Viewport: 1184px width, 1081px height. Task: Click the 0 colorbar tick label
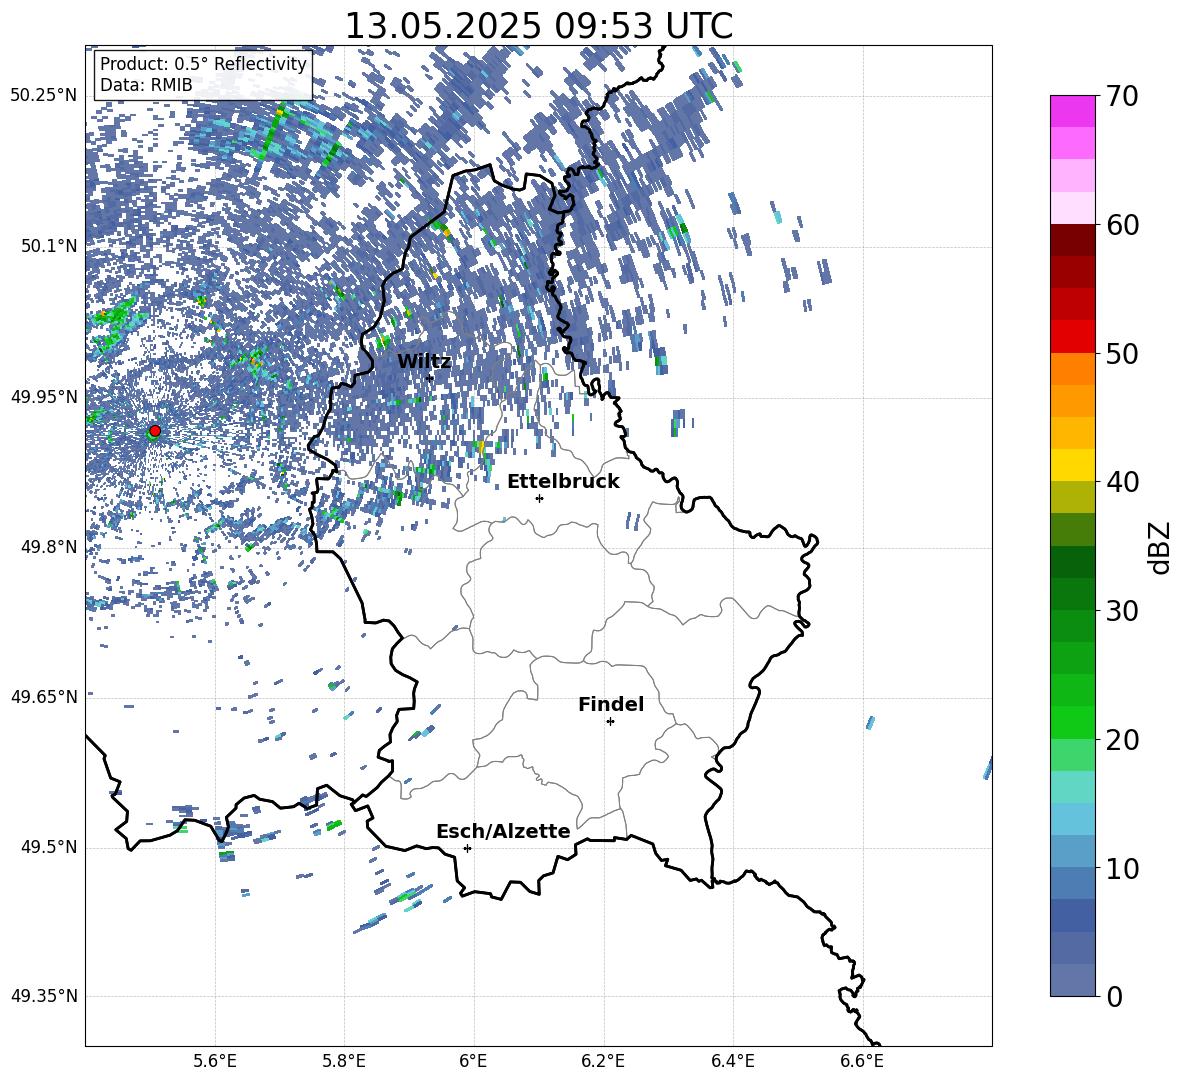coord(1114,996)
